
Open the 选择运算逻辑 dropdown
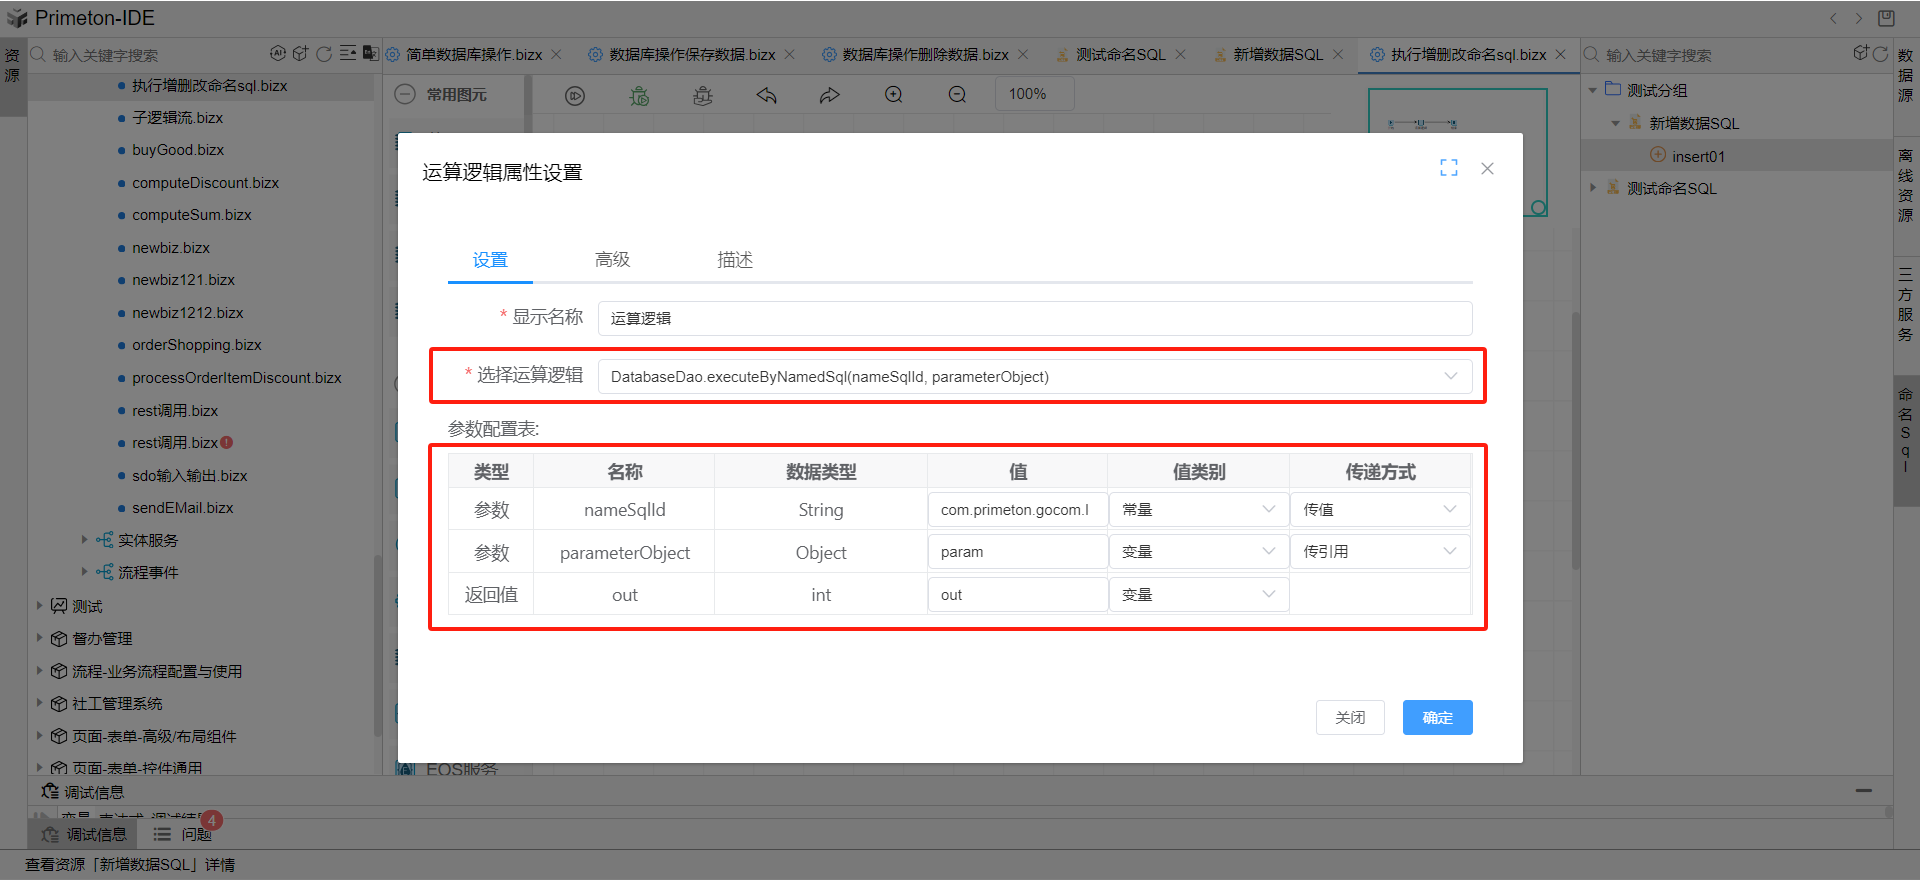[x=1034, y=377]
